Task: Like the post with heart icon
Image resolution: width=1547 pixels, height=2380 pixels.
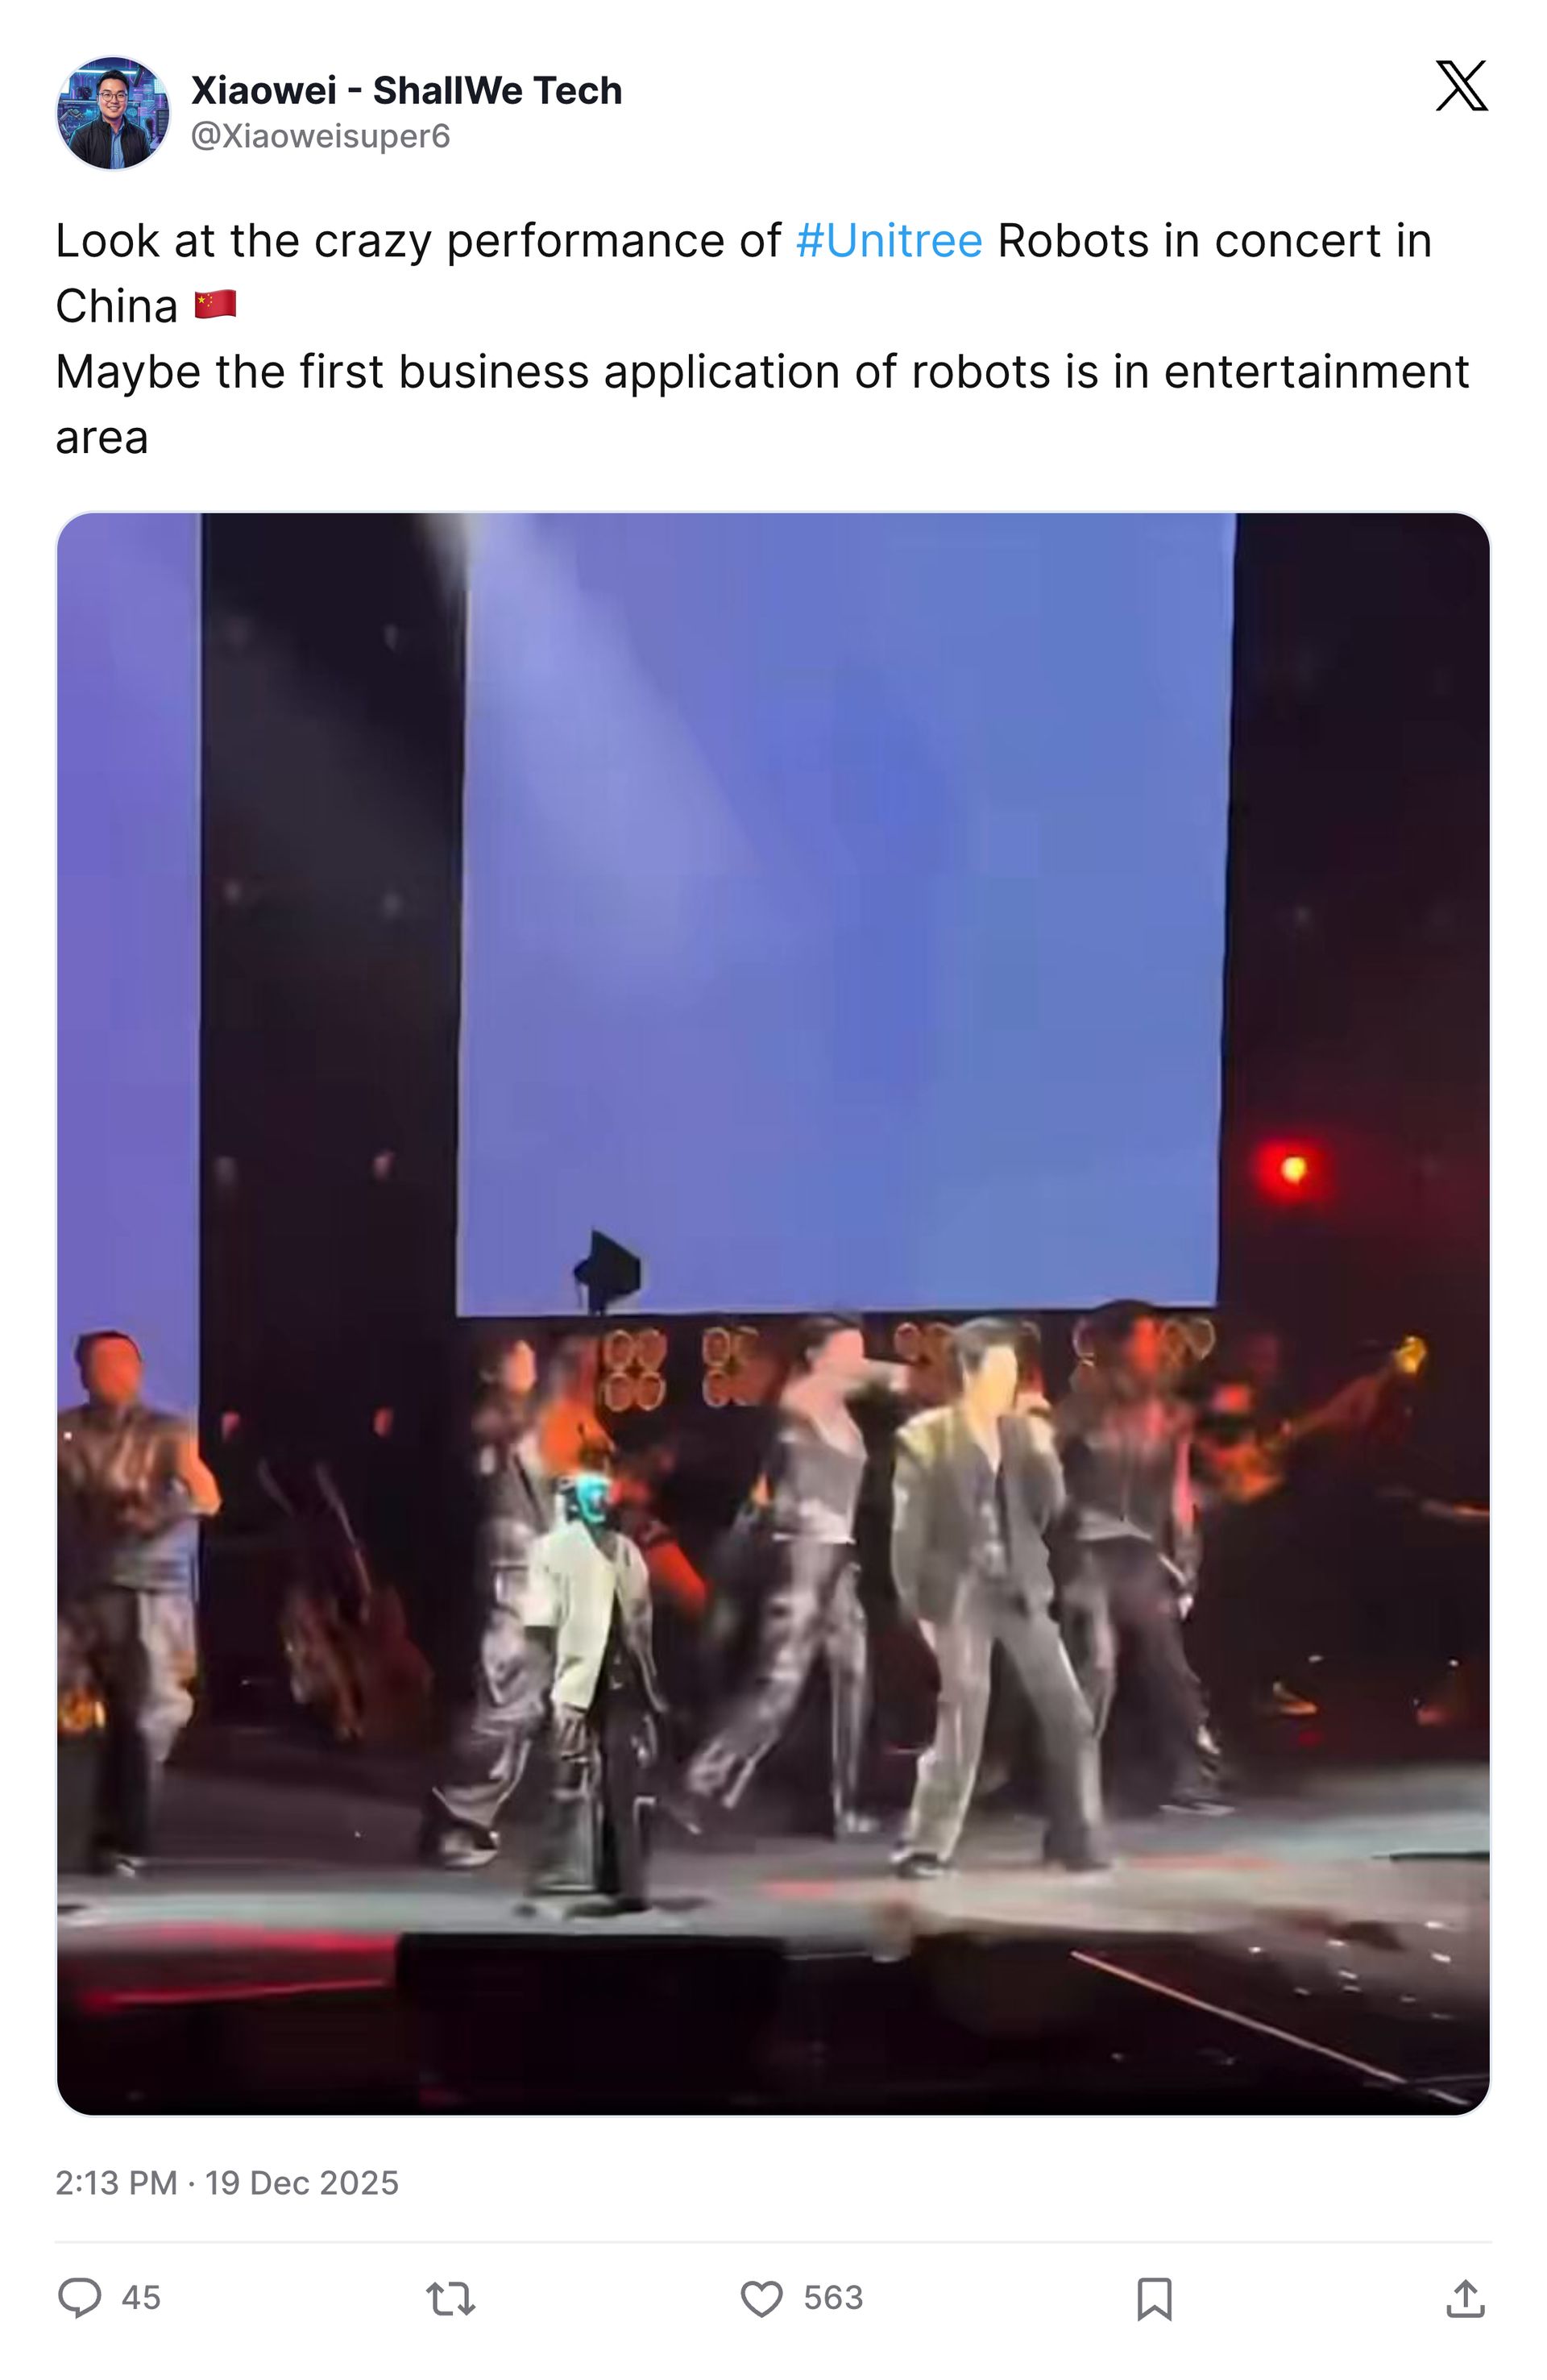Action: 761,2298
